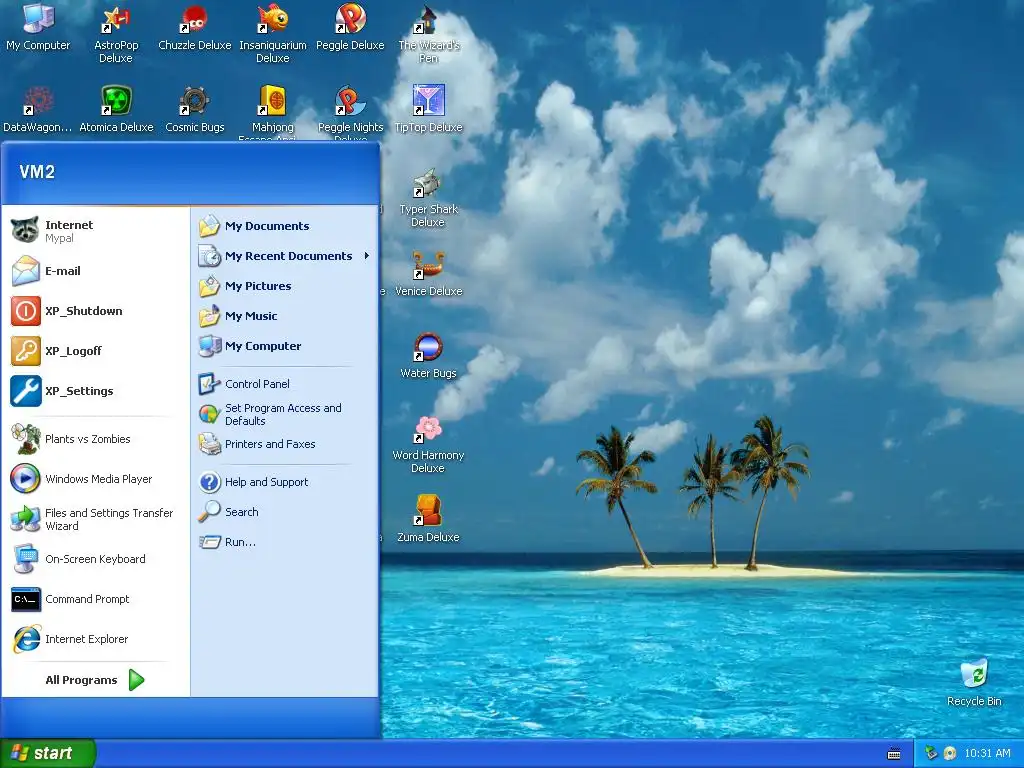
Task: Expand All Programs in the Start menu
Action: (96, 680)
